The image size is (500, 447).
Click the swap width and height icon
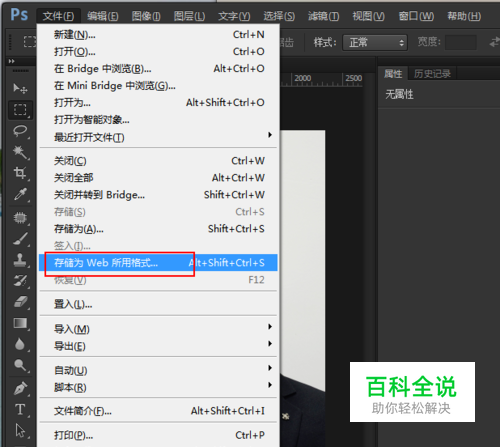[494, 42]
